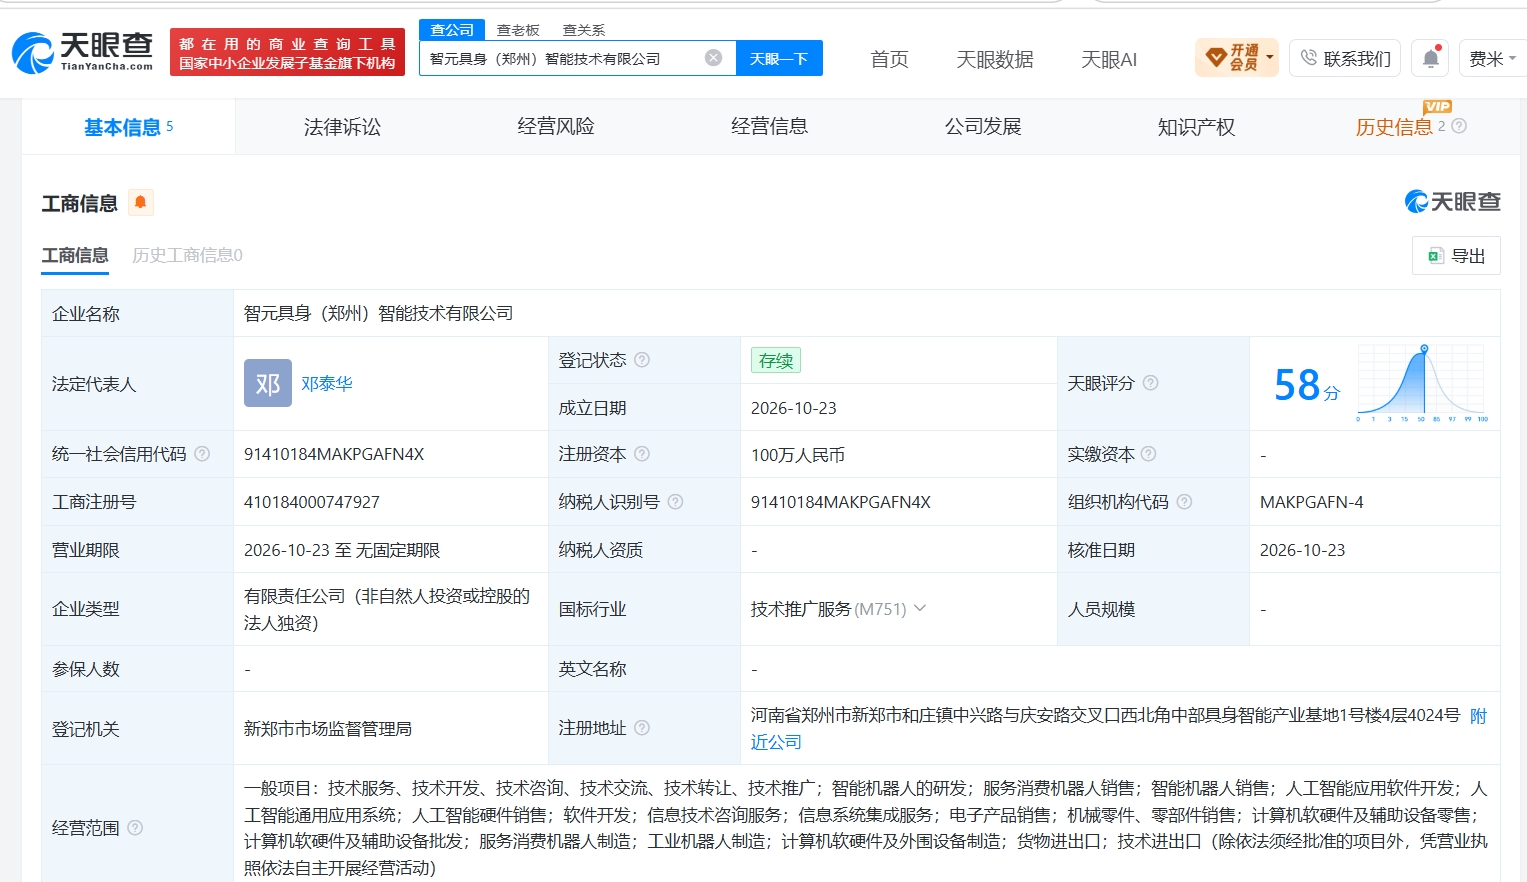
Task: Export data with the 导出 button
Action: [x=1456, y=256]
